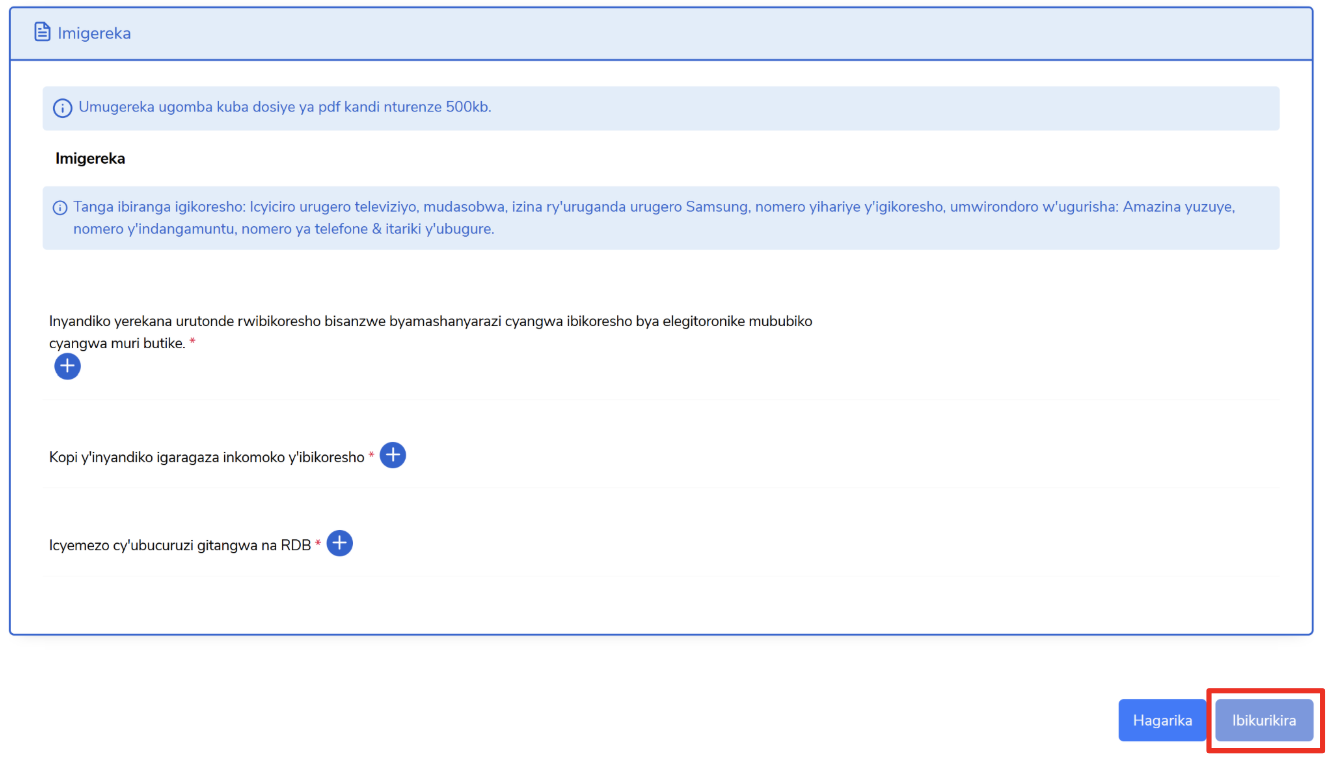Select label 'Icyemezo cy'ubucuruzi gitangwa na RDB'
This screenshot has width=1338, height=782.
click(x=180, y=545)
